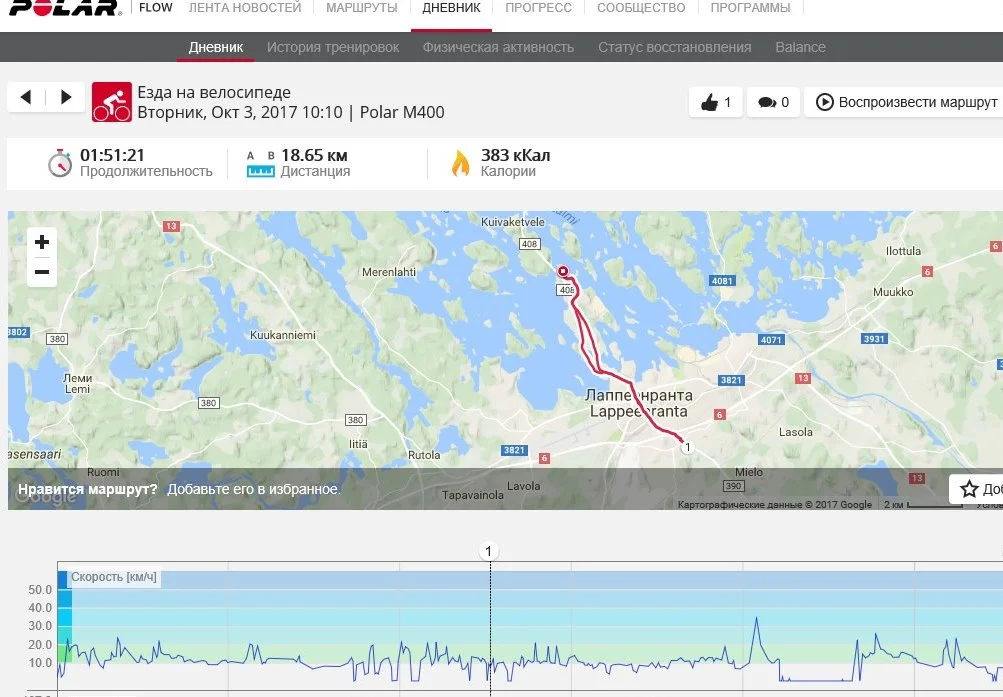This screenshot has height=697, width=1003.
Task: Switch to Статус восстановления tab
Action: coord(674,47)
